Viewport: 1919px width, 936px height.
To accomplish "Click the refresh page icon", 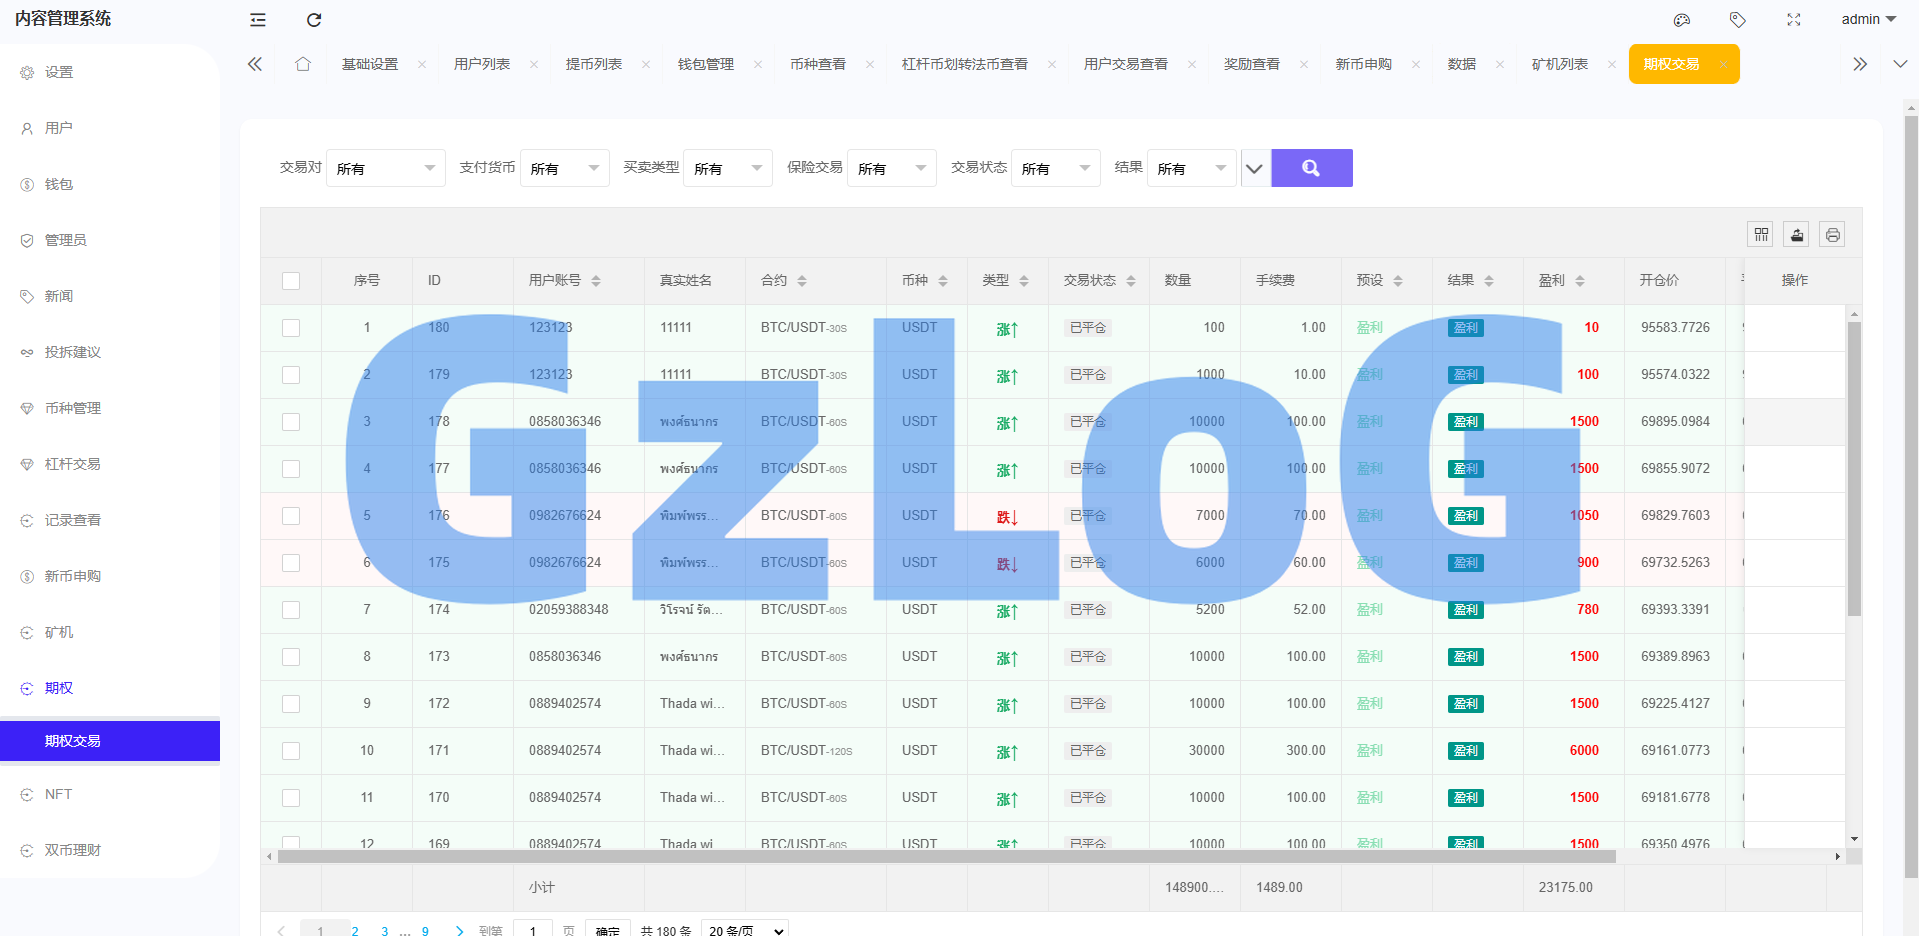I will [314, 20].
